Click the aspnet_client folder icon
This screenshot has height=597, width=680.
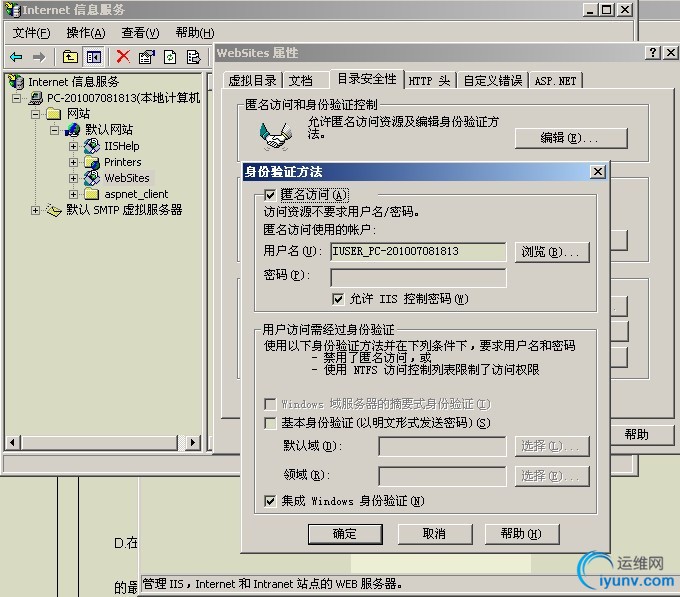coord(92,194)
